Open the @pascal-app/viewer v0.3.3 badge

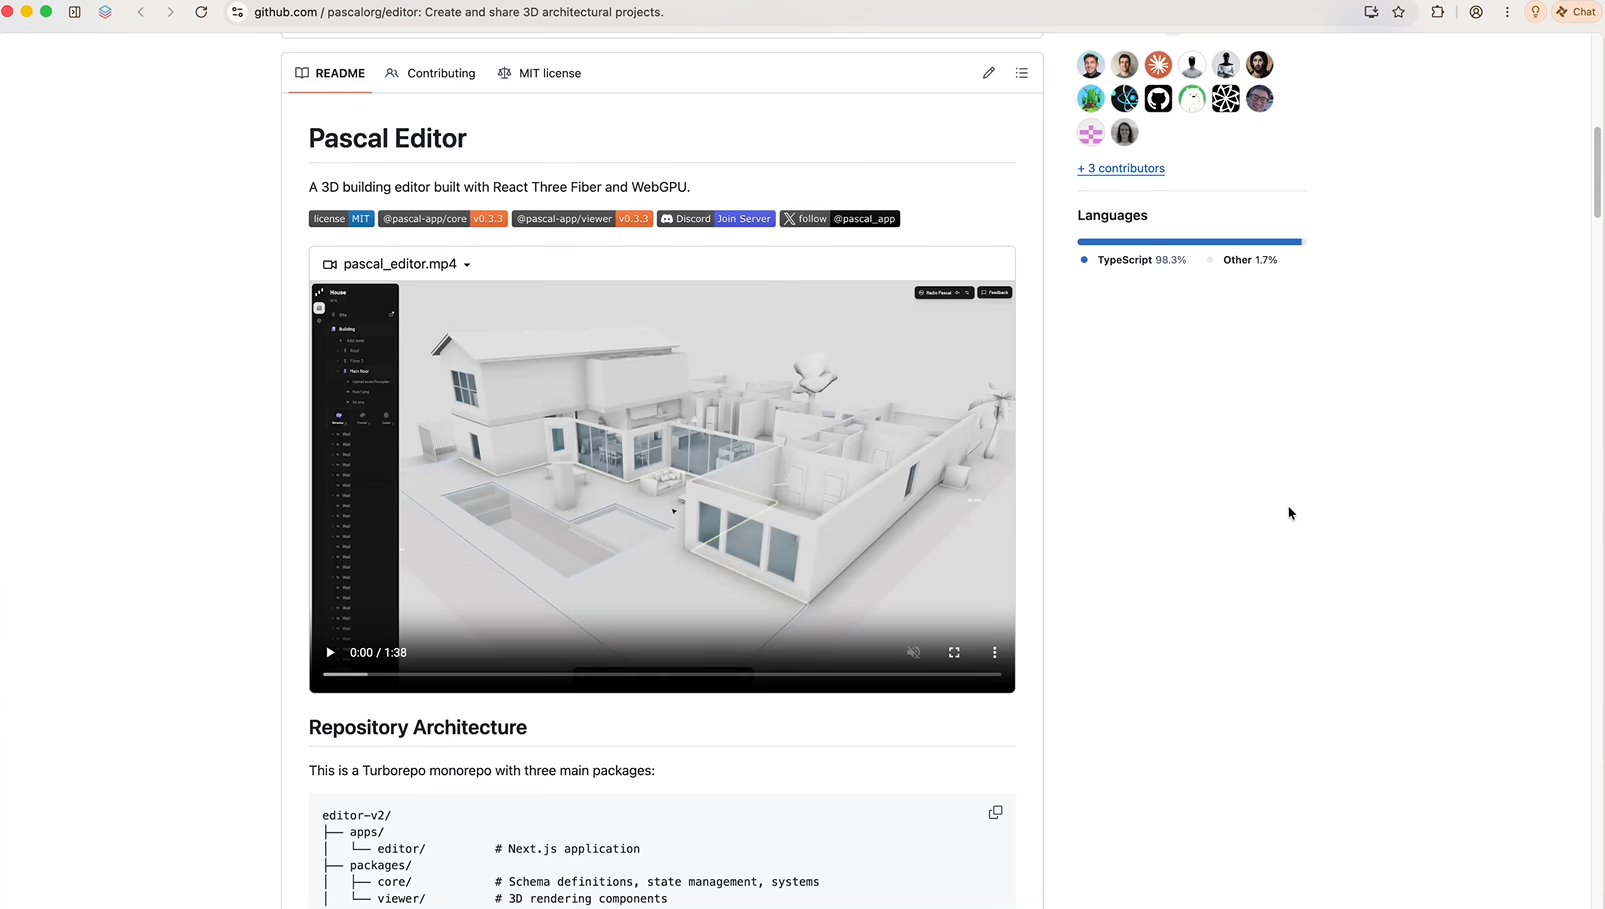[582, 219]
